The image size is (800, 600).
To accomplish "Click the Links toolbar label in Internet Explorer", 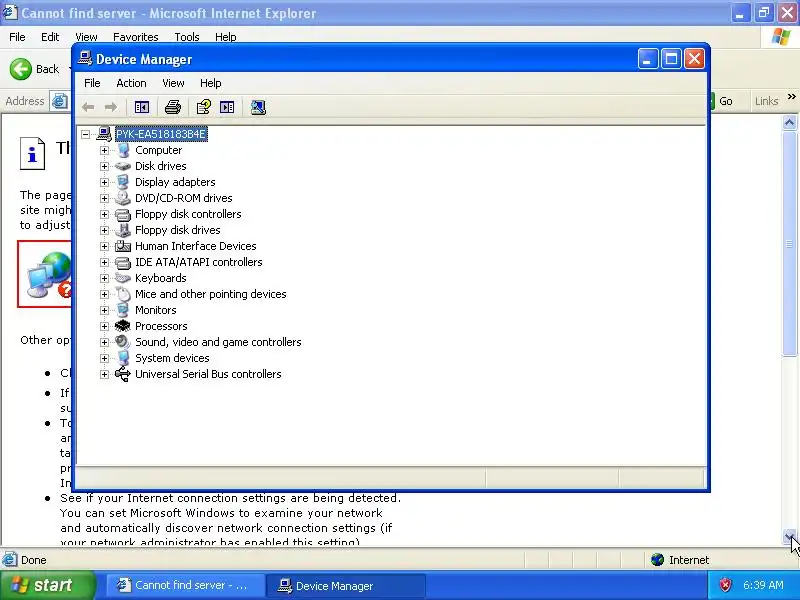I will pyautogui.click(x=766, y=101).
